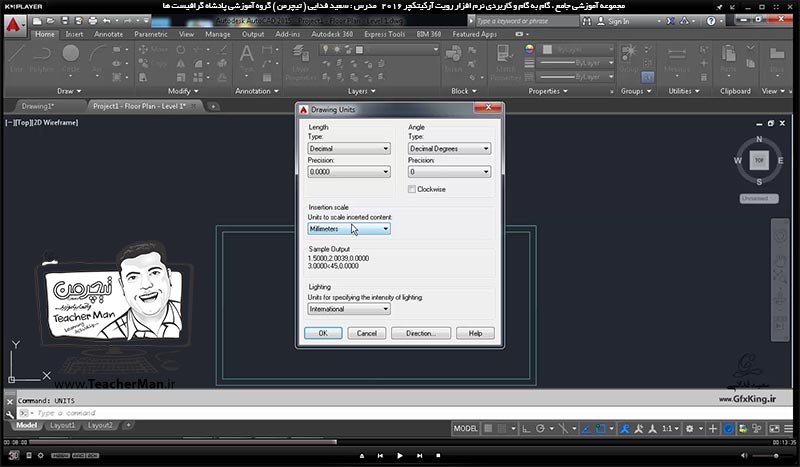The height and width of the screenshot is (467, 800).
Task: Toggle ortho mode in the status bar
Action: [526, 429]
